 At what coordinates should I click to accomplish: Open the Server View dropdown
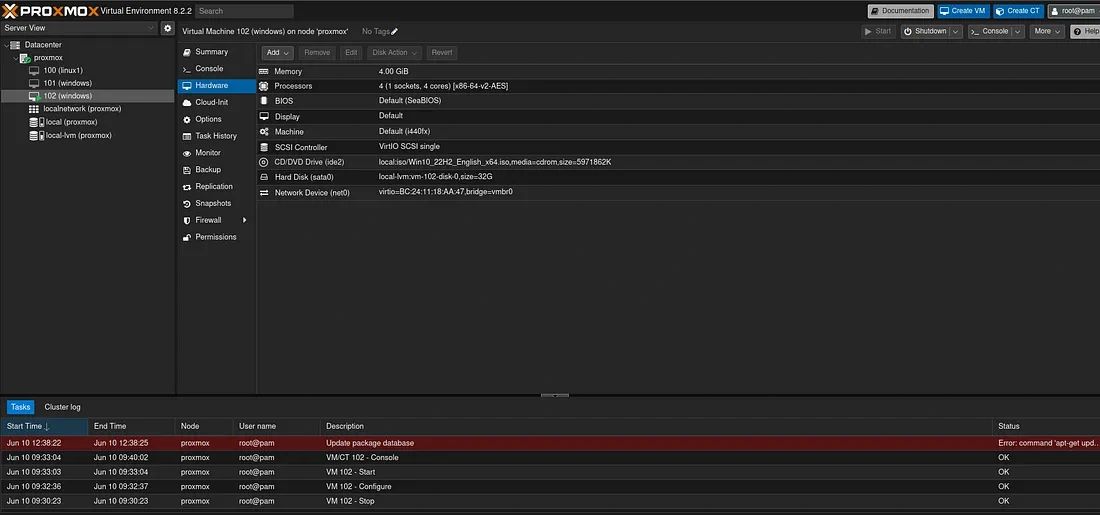point(78,29)
